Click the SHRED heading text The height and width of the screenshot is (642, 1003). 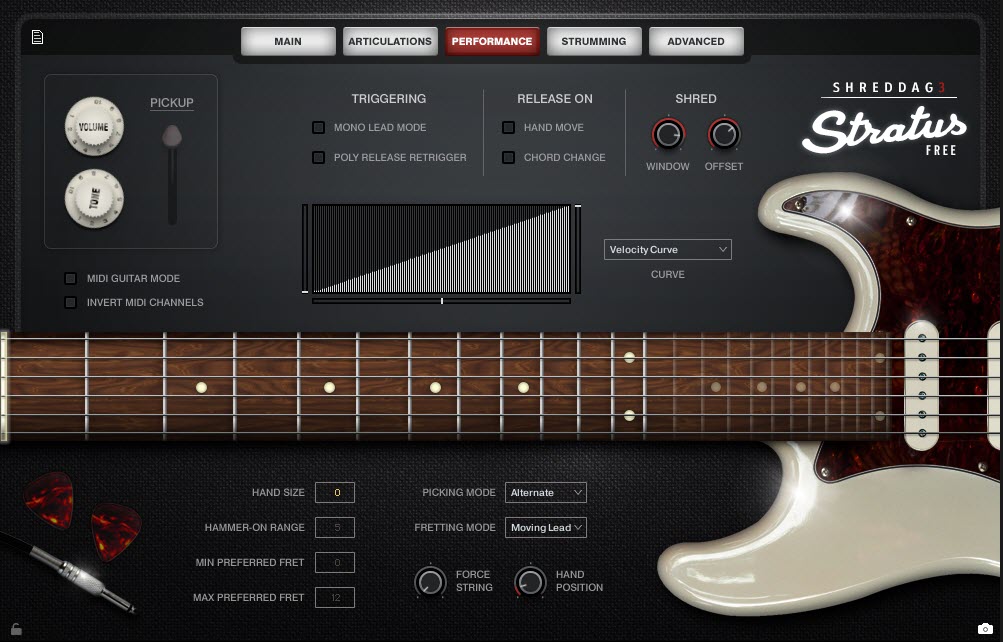point(695,98)
